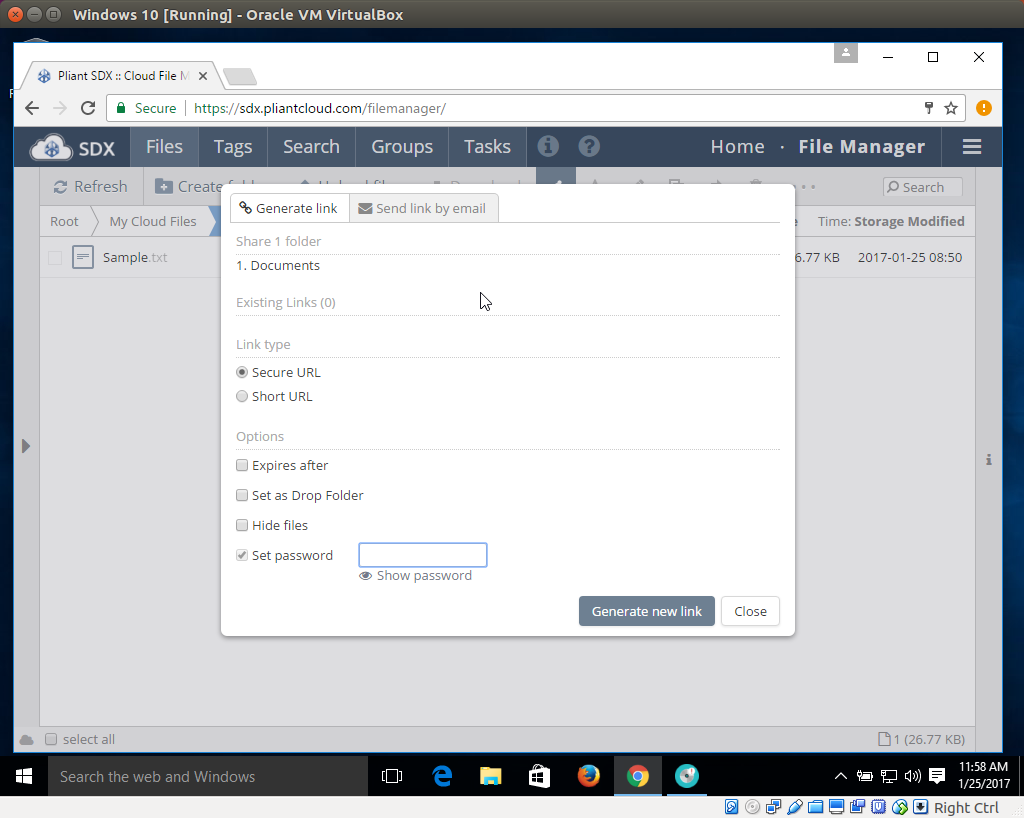Launch Firefox from taskbar
This screenshot has height=818, width=1024.
coord(588,776)
